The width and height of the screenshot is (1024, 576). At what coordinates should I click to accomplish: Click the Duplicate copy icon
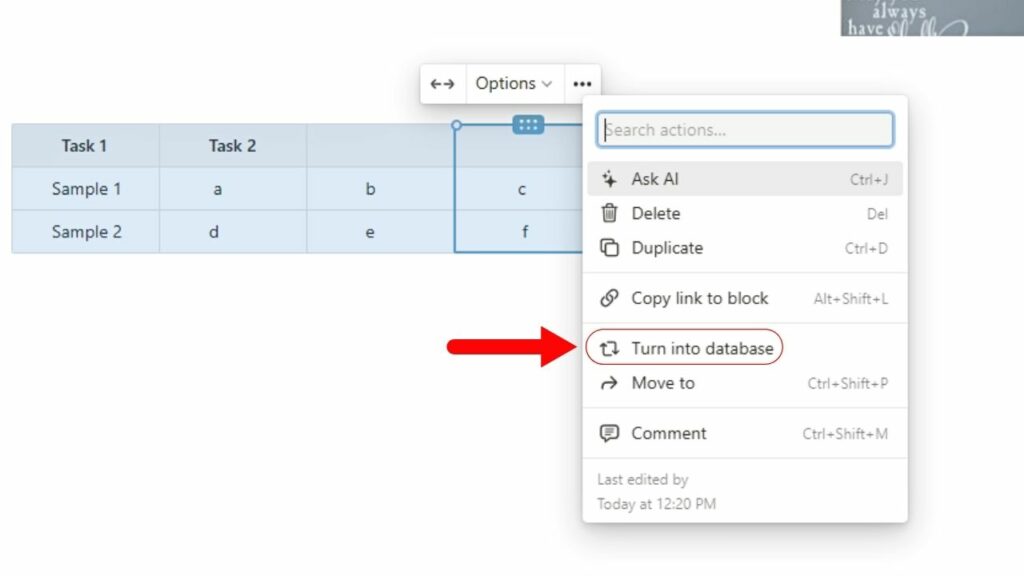[612, 248]
